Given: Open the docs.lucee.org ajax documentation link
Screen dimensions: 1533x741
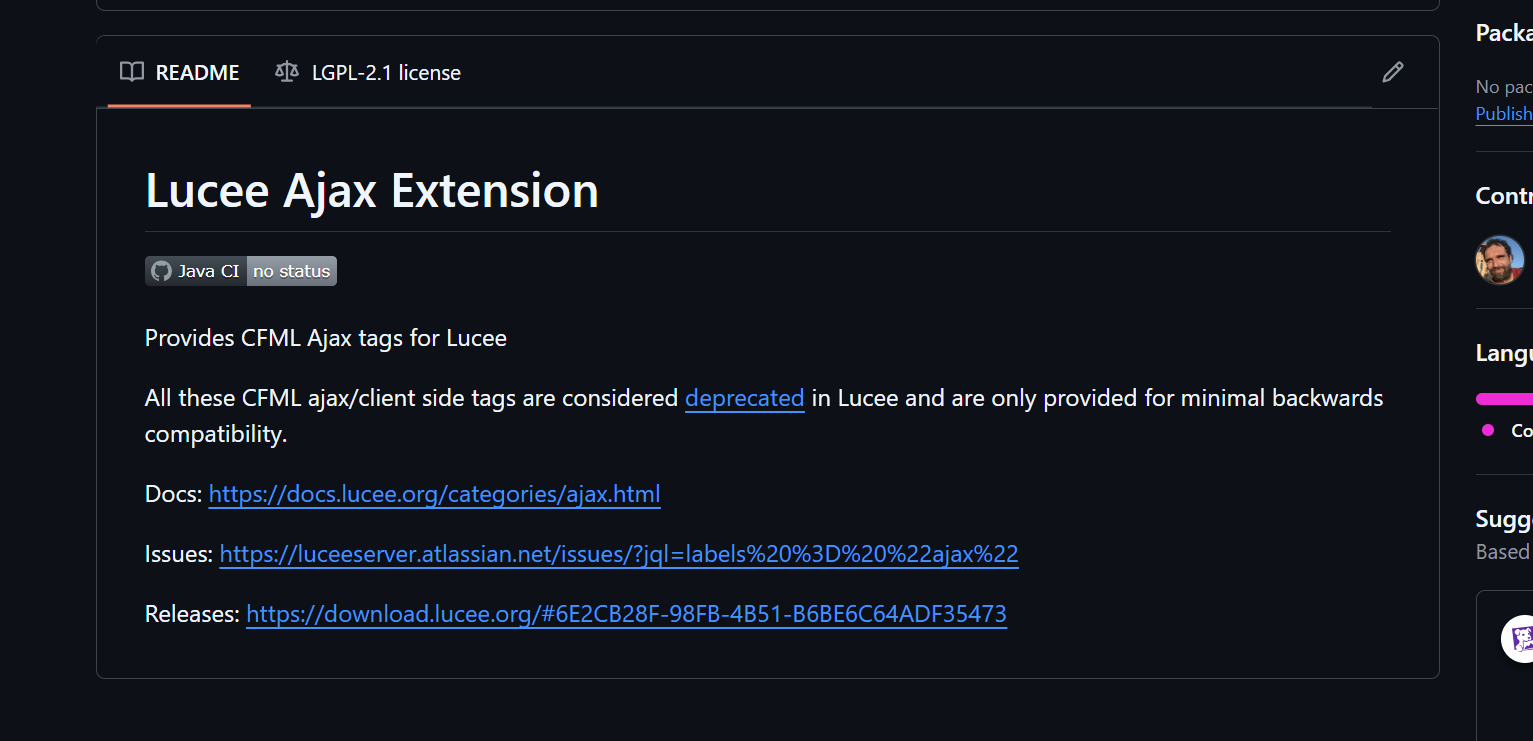Looking at the screenshot, I should pyautogui.click(x=434, y=494).
